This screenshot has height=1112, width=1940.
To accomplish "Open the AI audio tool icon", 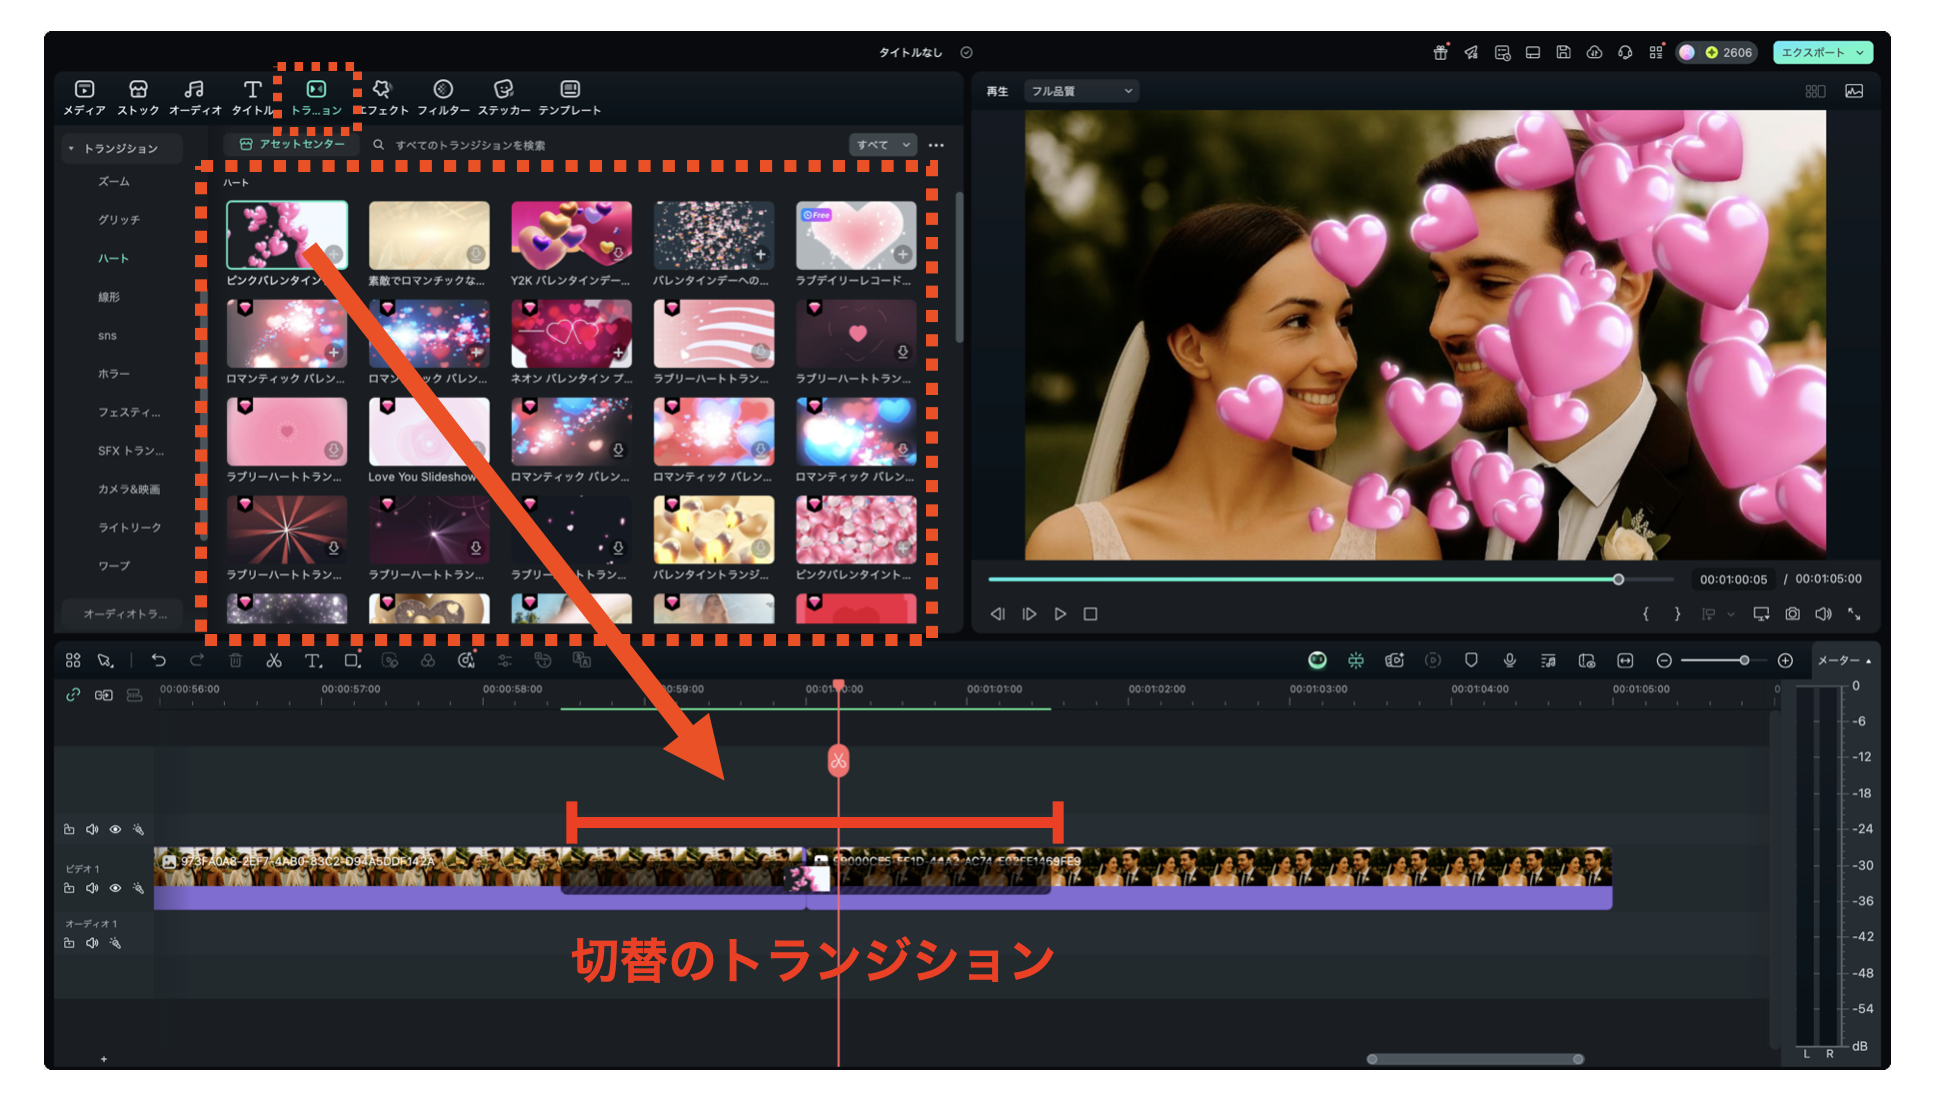I will click(467, 661).
